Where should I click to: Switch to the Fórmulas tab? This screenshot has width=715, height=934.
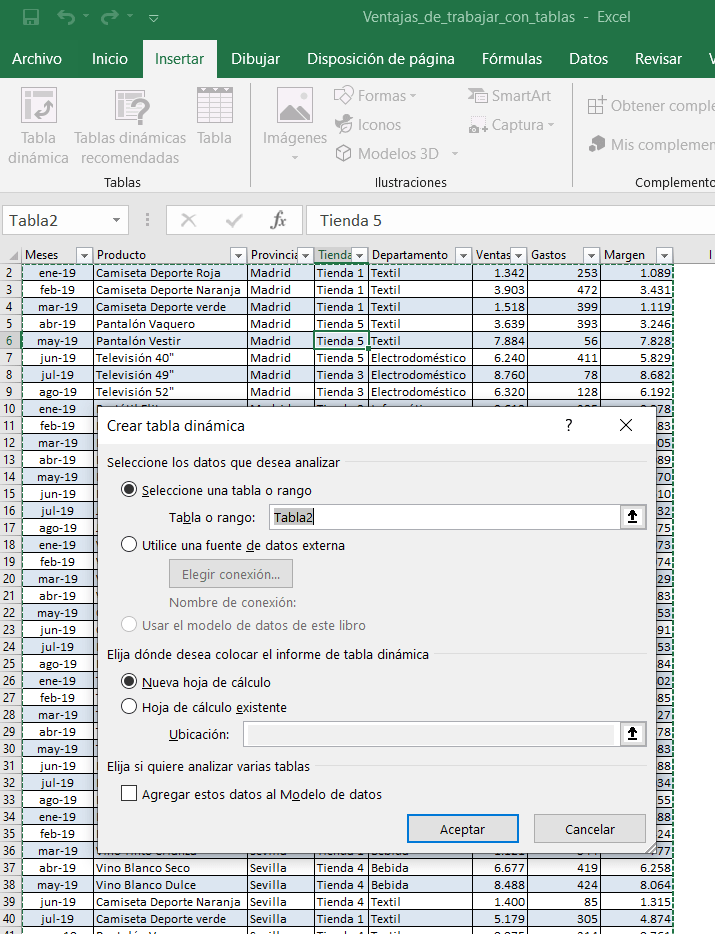[512, 59]
